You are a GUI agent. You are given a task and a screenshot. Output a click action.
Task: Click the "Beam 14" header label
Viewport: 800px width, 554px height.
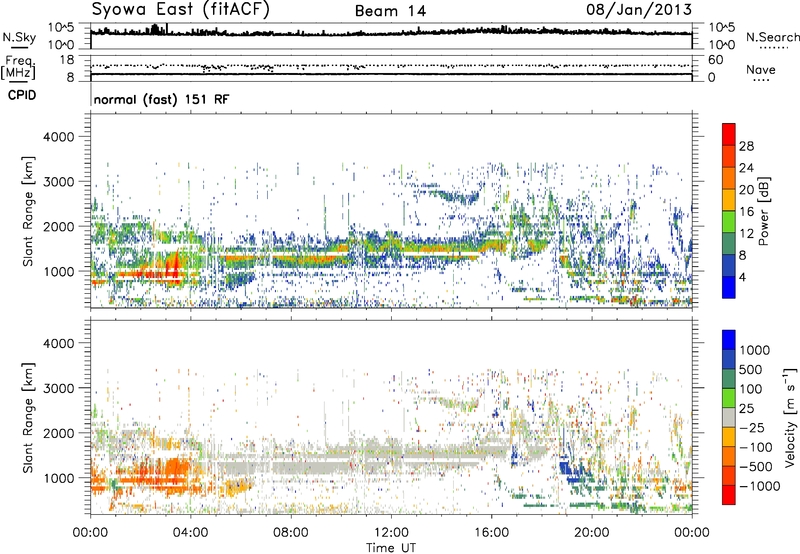[390, 11]
